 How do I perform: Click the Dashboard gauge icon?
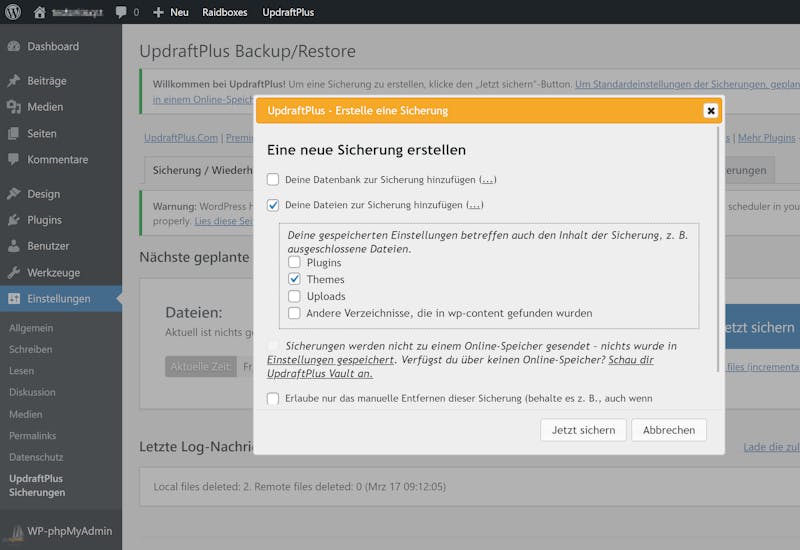(14, 46)
